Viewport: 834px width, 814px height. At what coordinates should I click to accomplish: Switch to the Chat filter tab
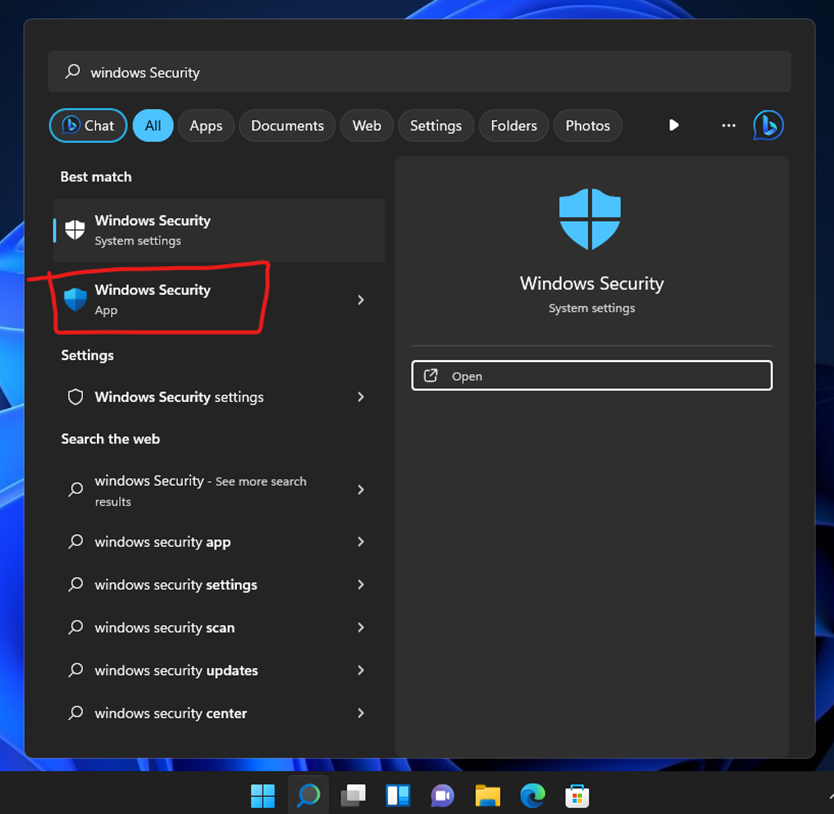click(x=88, y=126)
